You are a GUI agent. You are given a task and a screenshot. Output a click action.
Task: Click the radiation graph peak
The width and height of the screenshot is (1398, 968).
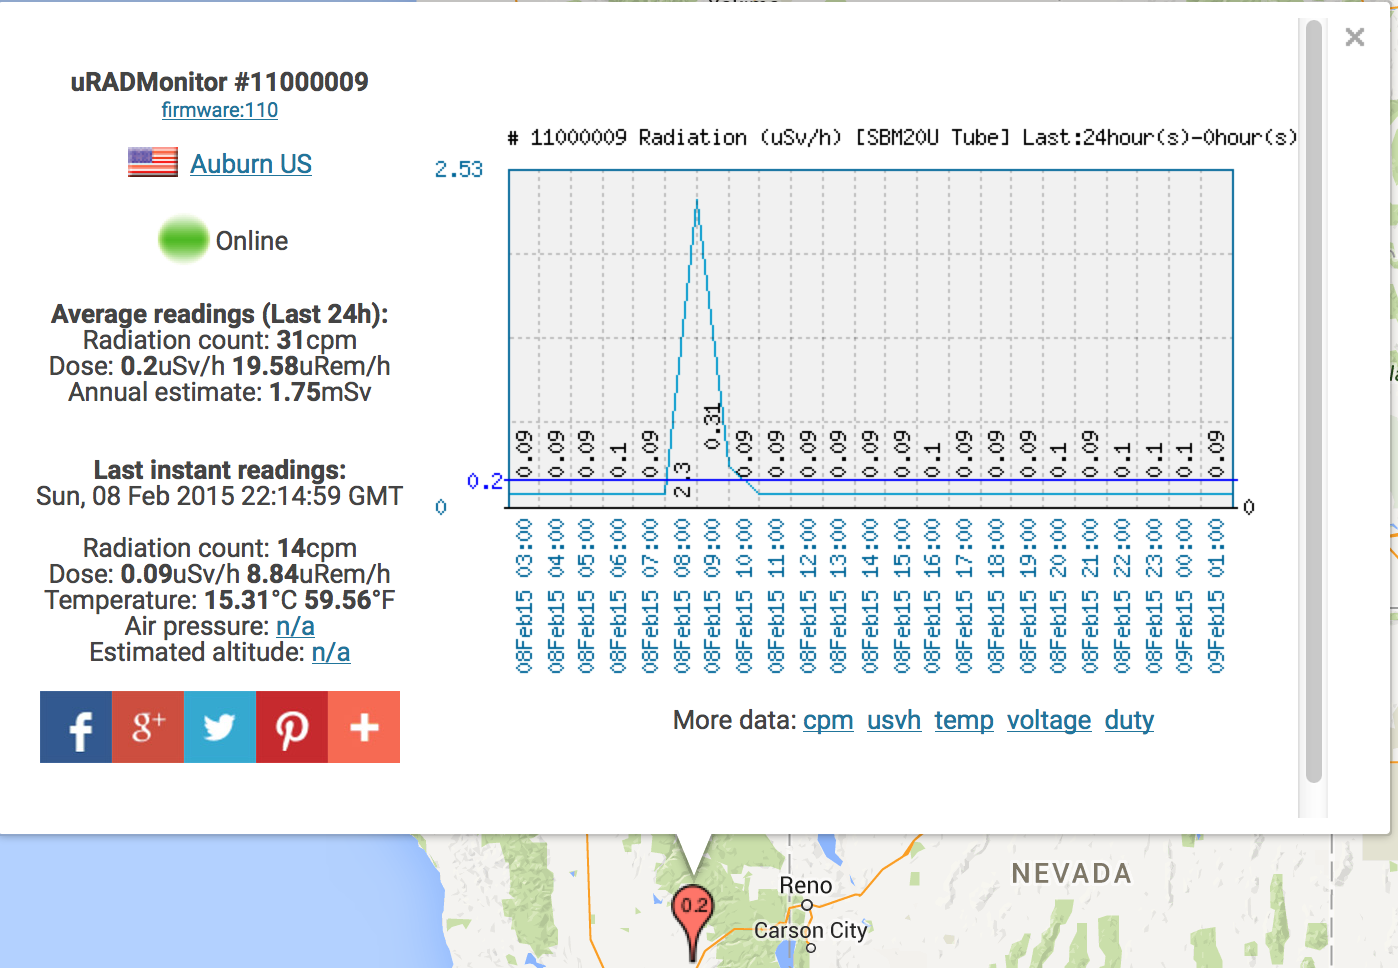tap(697, 203)
